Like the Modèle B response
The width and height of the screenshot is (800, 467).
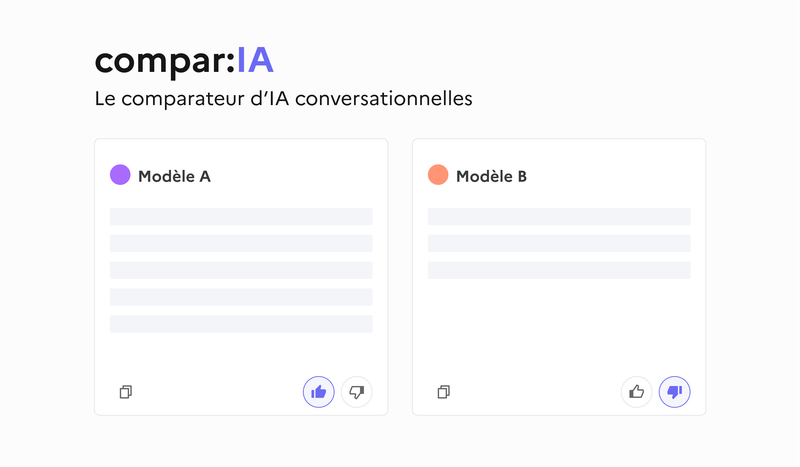point(637,392)
